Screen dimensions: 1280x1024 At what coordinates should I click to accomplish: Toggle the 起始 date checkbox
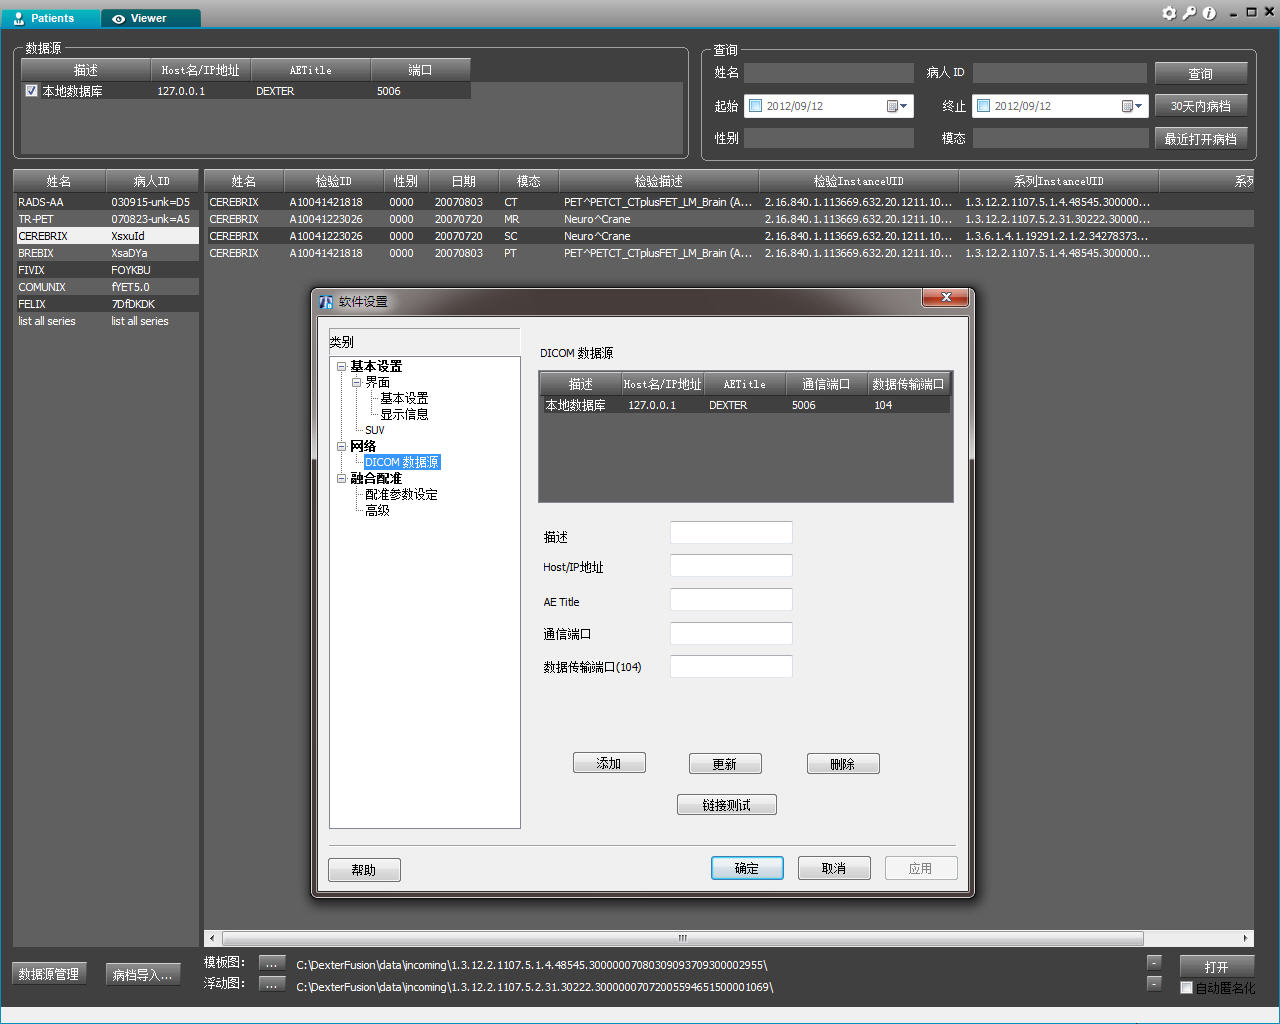pos(756,106)
